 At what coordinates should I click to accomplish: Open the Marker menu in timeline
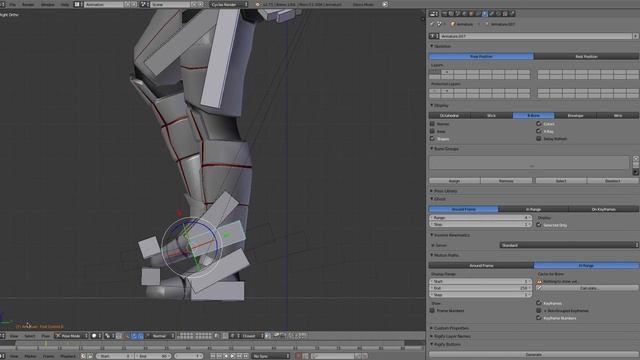coord(30,356)
